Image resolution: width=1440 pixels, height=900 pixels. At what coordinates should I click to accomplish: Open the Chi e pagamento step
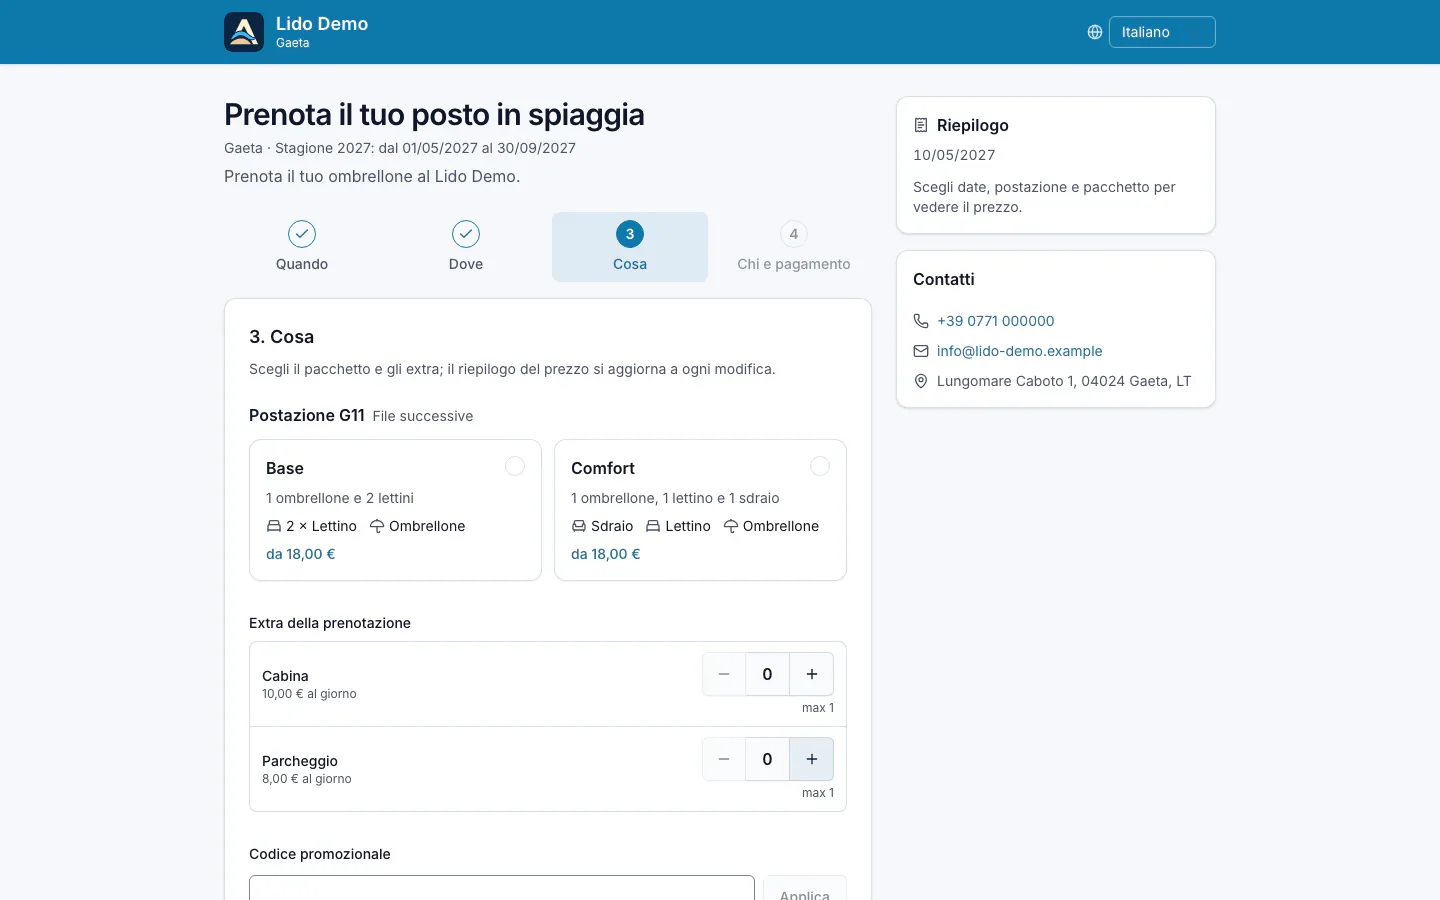794,247
